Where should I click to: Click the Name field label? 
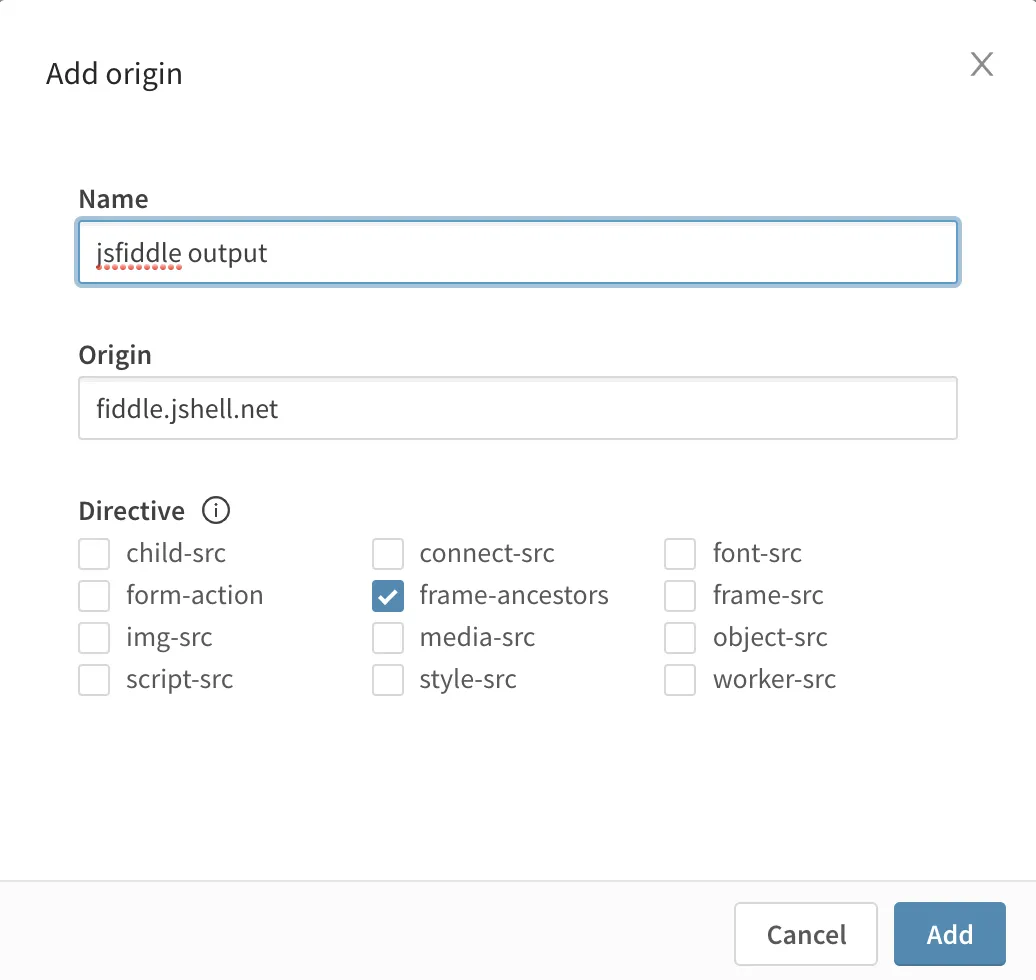(x=113, y=199)
